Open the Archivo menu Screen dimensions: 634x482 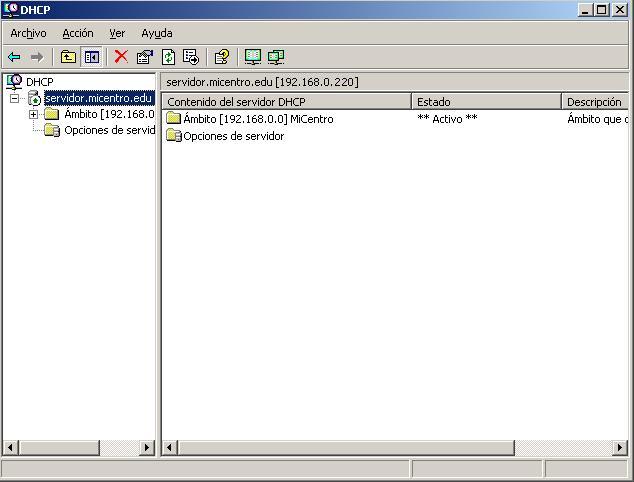tap(28, 33)
